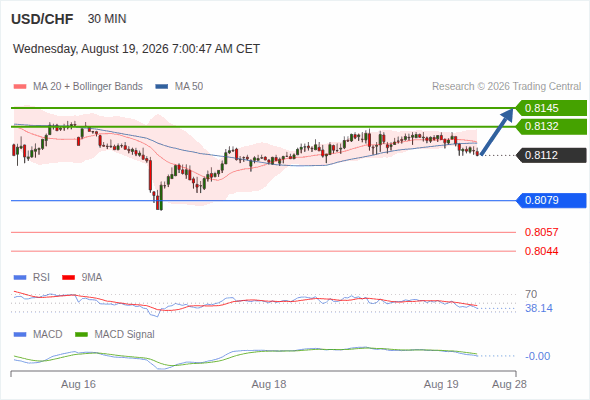Click the date and time line
The width and height of the screenshot is (590, 400).
pyautogui.click(x=136, y=49)
